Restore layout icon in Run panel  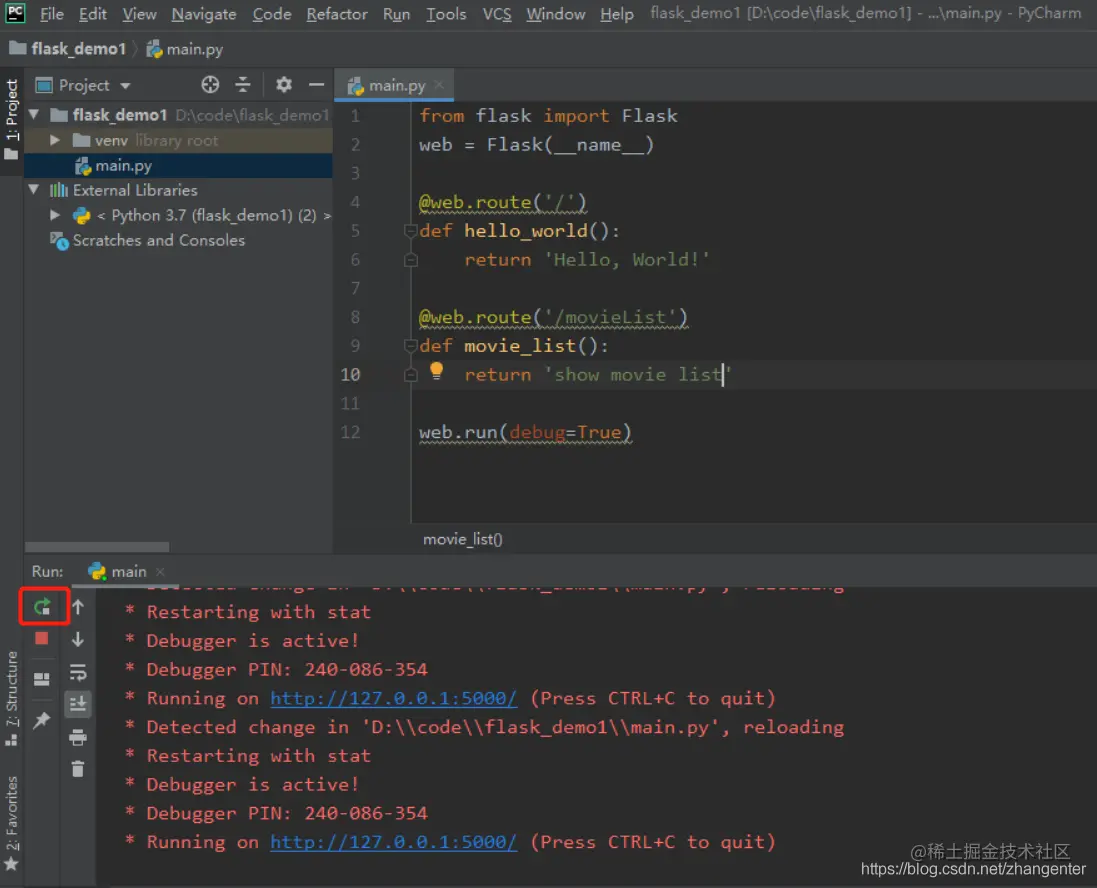[x=42, y=679]
